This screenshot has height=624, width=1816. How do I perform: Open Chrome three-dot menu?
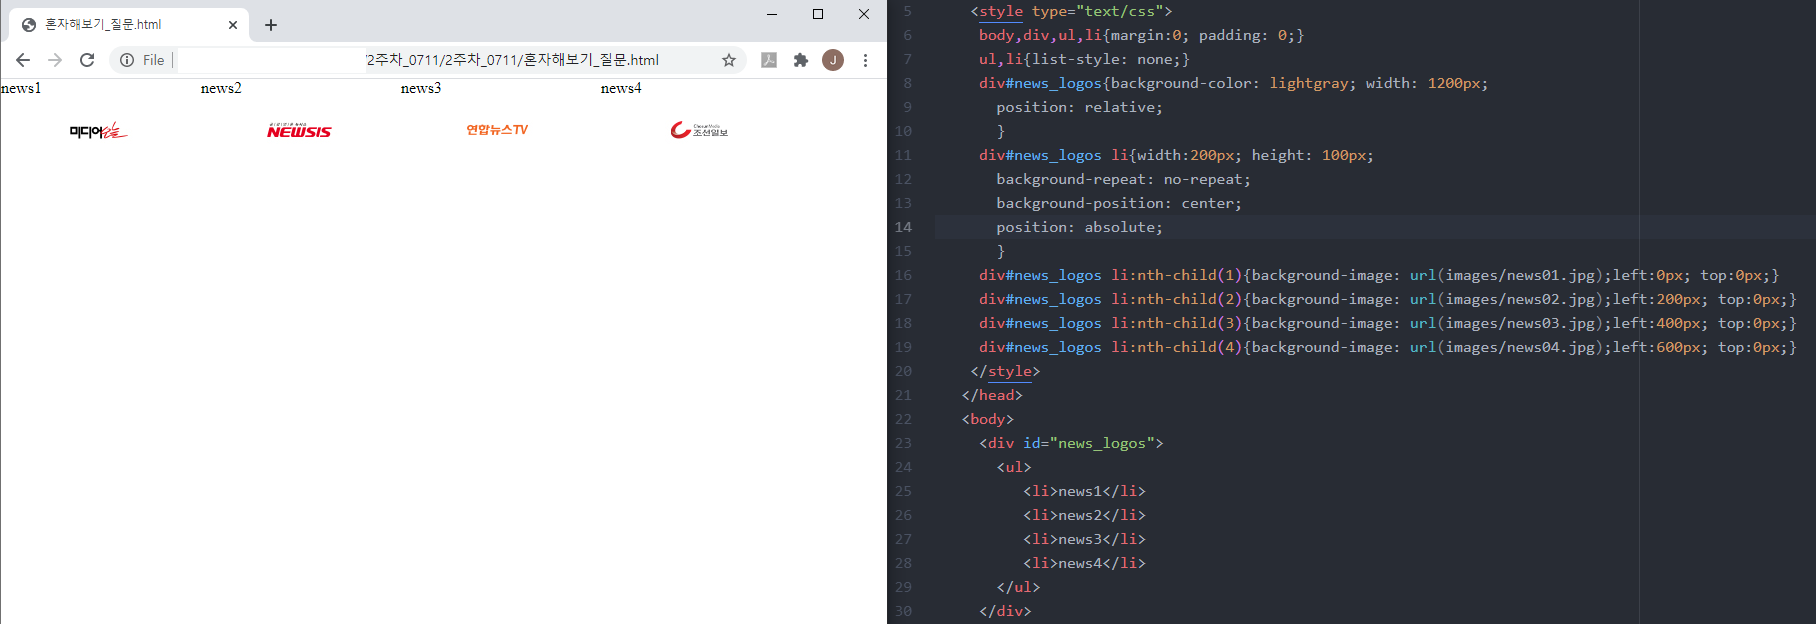(x=865, y=60)
